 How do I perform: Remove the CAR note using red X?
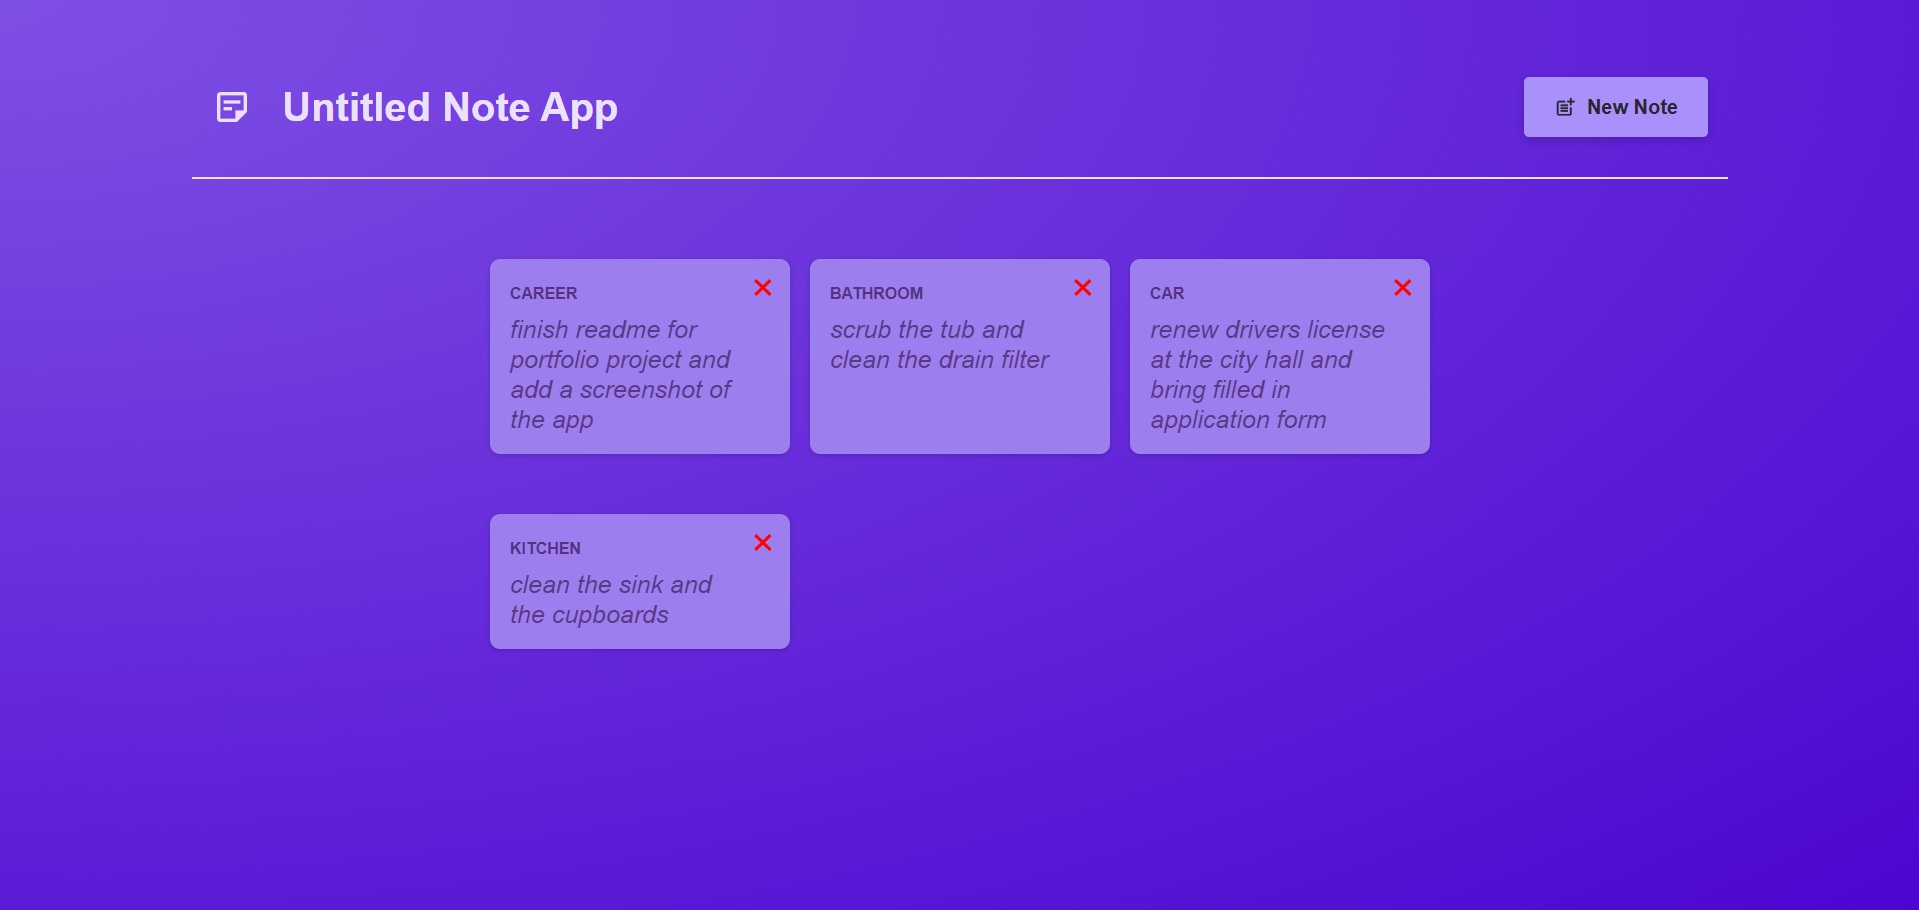click(x=1403, y=288)
